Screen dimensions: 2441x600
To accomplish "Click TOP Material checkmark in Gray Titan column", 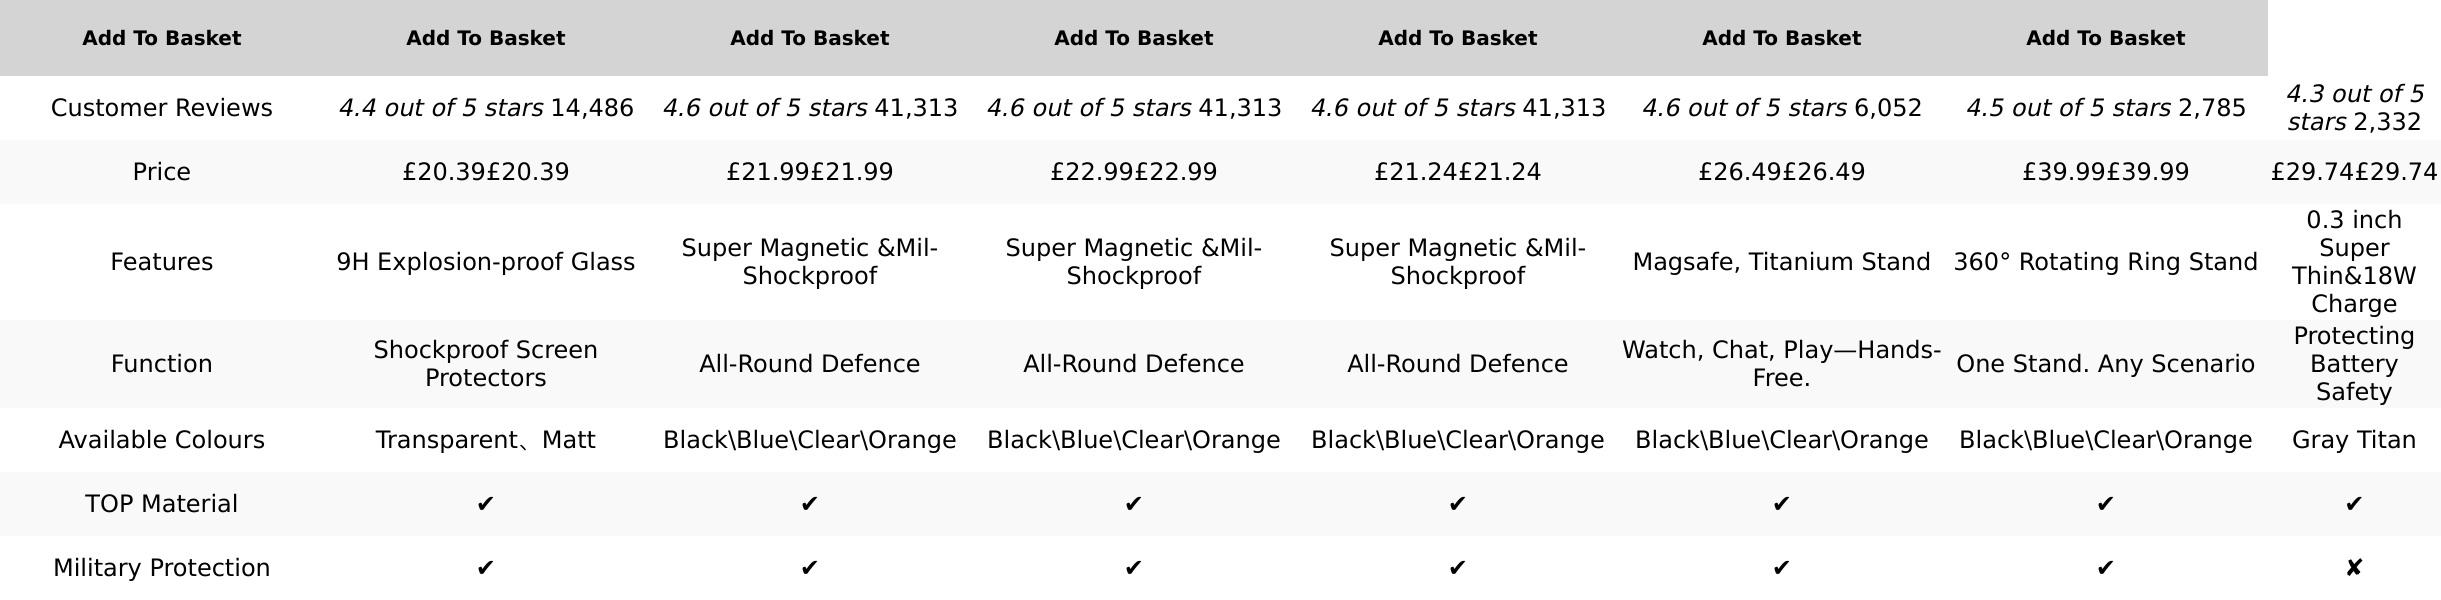I will (x=2353, y=504).
